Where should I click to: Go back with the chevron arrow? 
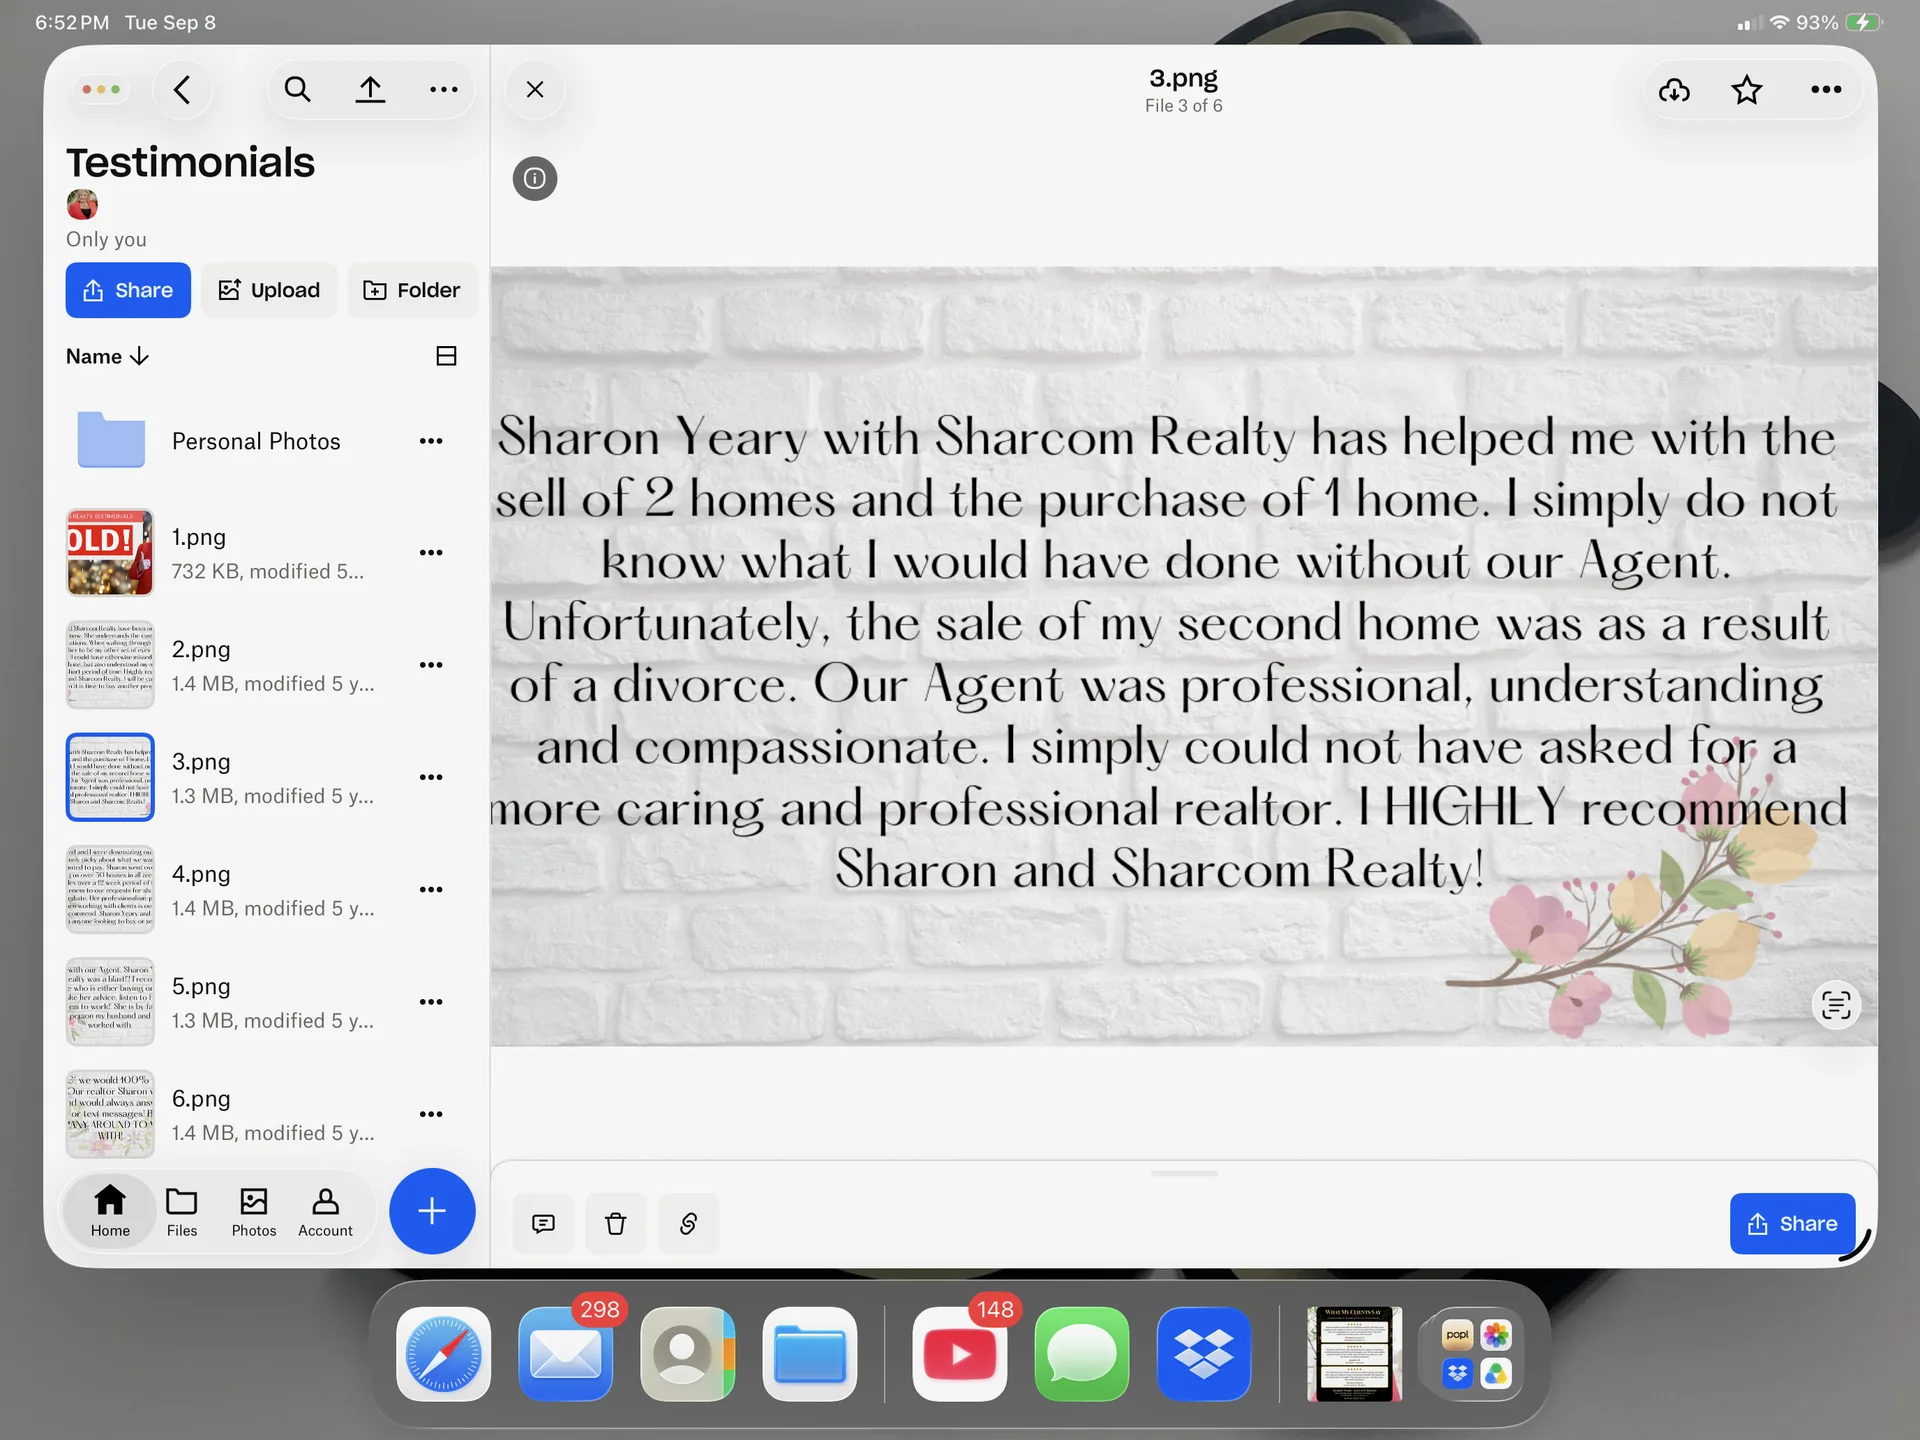point(182,90)
